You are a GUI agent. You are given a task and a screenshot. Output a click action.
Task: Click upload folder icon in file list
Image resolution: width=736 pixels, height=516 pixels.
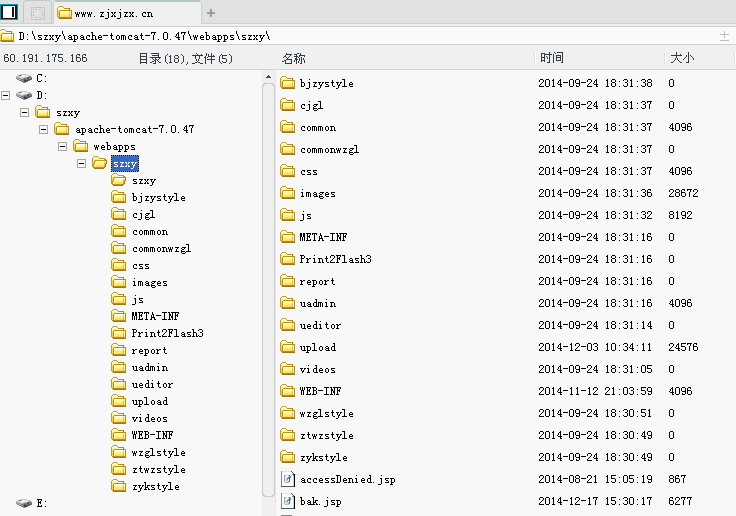pyautogui.click(x=287, y=347)
